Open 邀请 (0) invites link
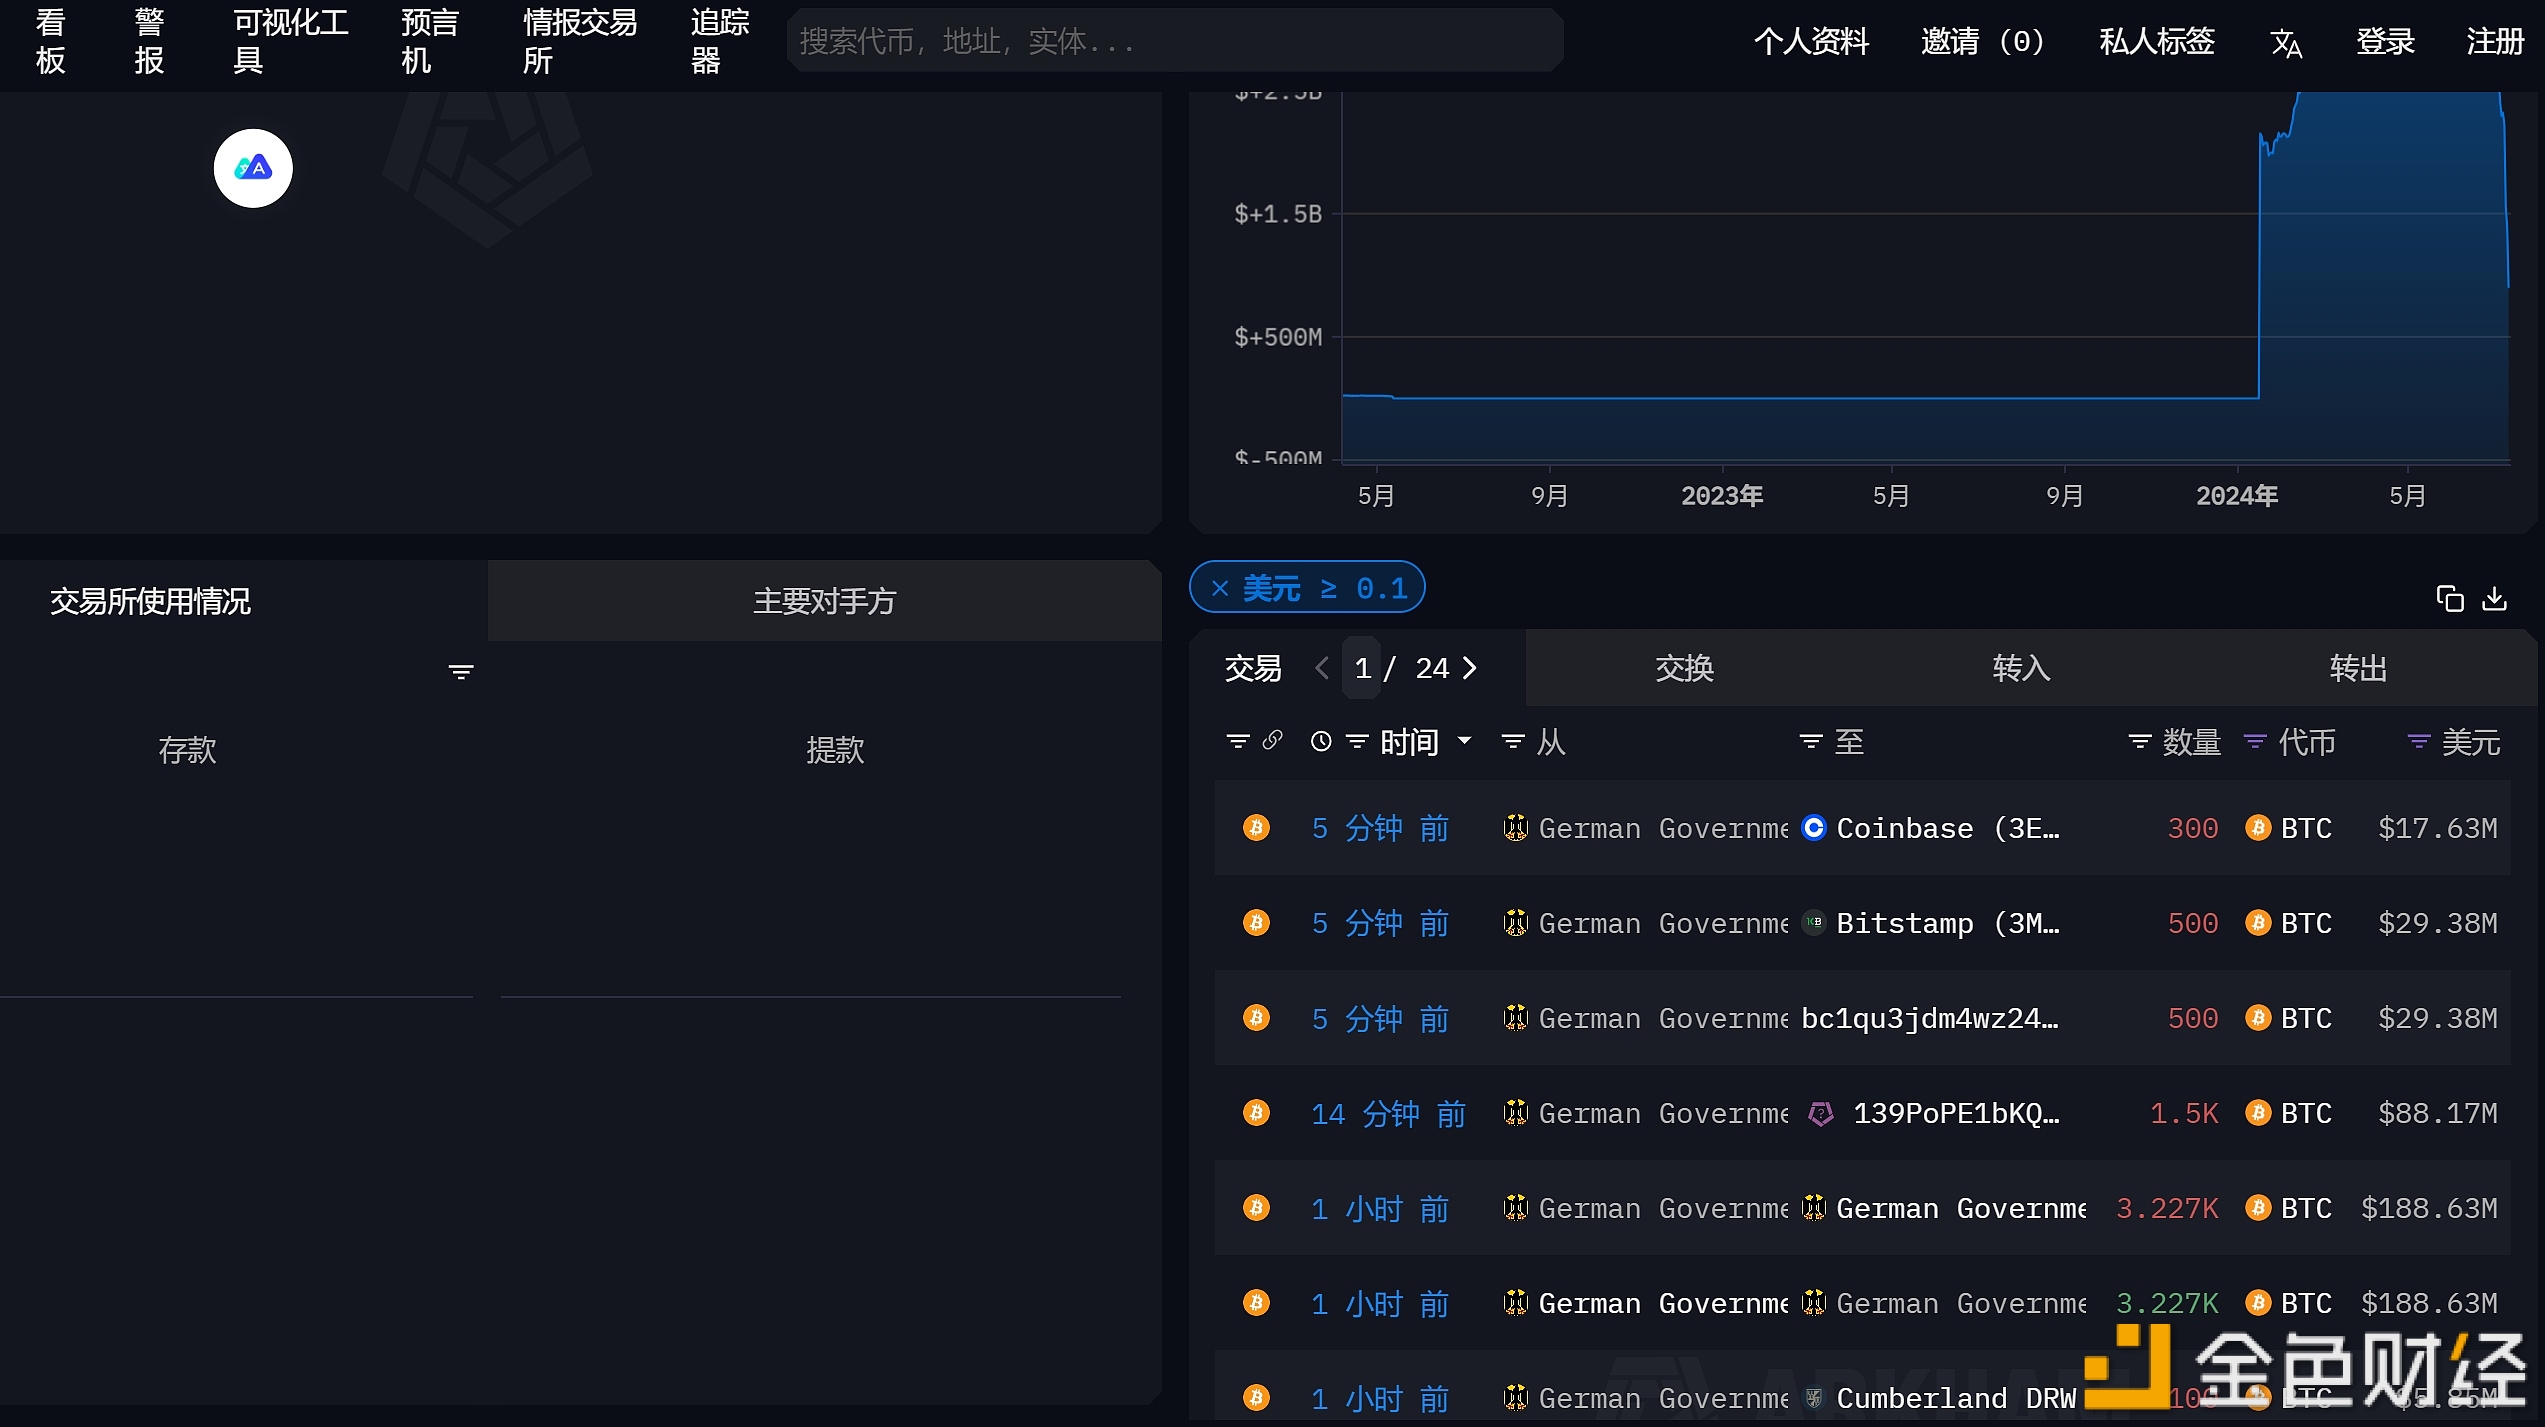The height and width of the screenshot is (1427, 2545). pos(1982,42)
